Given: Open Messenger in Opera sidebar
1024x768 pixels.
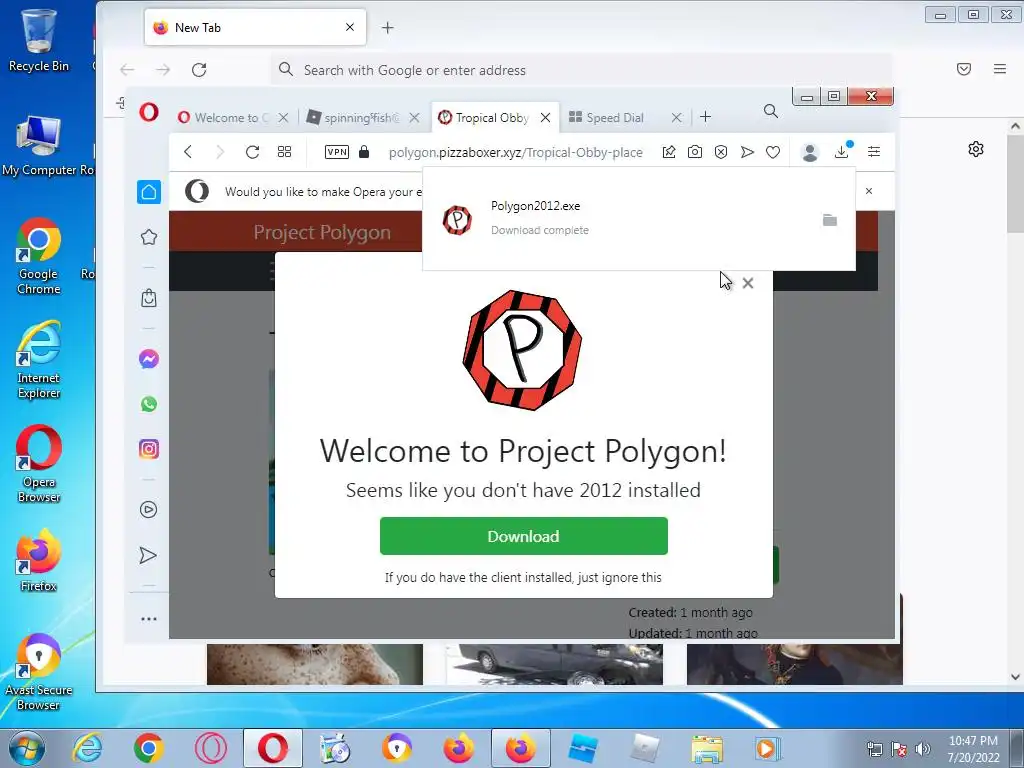Looking at the screenshot, I should [x=149, y=359].
